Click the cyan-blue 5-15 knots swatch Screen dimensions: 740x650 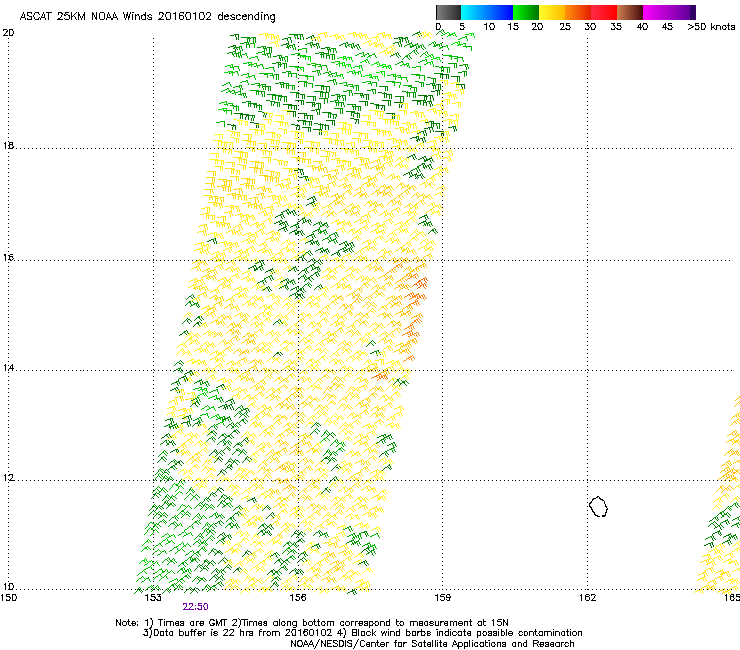[487, 12]
